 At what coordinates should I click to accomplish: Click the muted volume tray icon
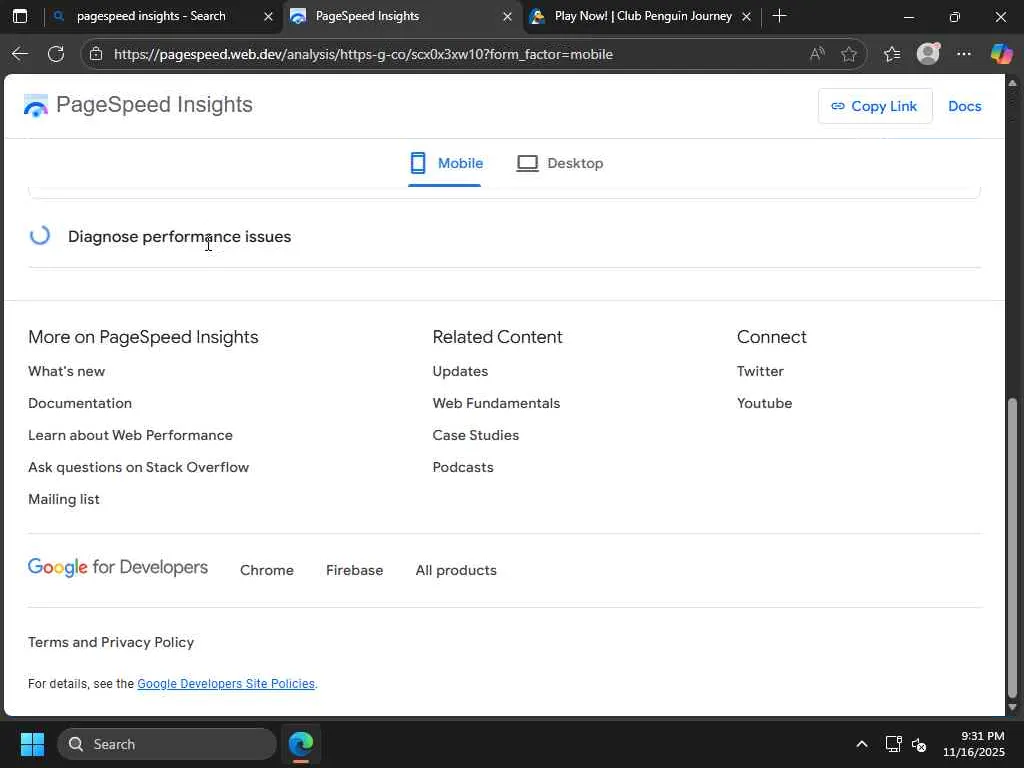pyautogui.click(x=919, y=744)
